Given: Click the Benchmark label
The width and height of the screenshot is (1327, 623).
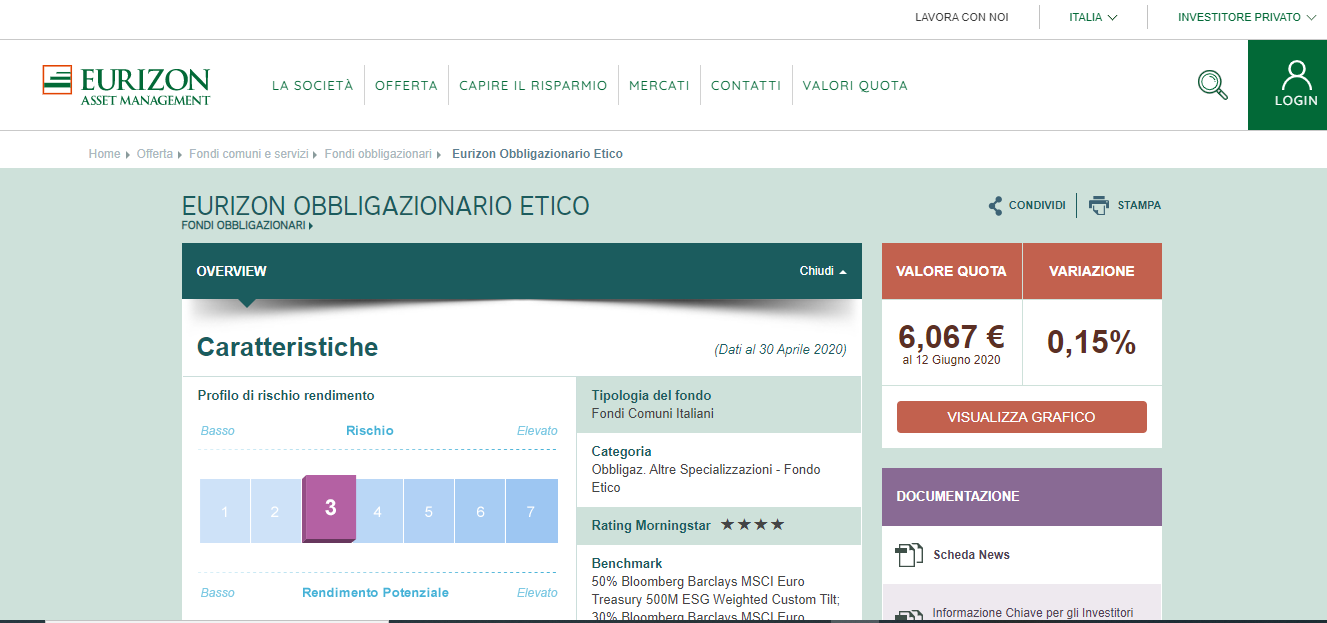Looking at the screenshot, I should [x=627, y=563].
